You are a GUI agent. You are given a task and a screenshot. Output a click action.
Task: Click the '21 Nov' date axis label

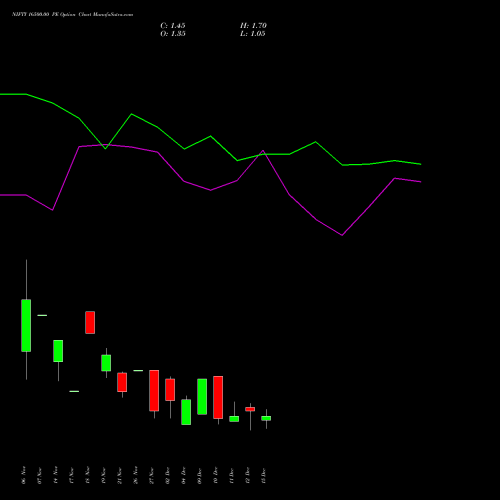[119, 475]
